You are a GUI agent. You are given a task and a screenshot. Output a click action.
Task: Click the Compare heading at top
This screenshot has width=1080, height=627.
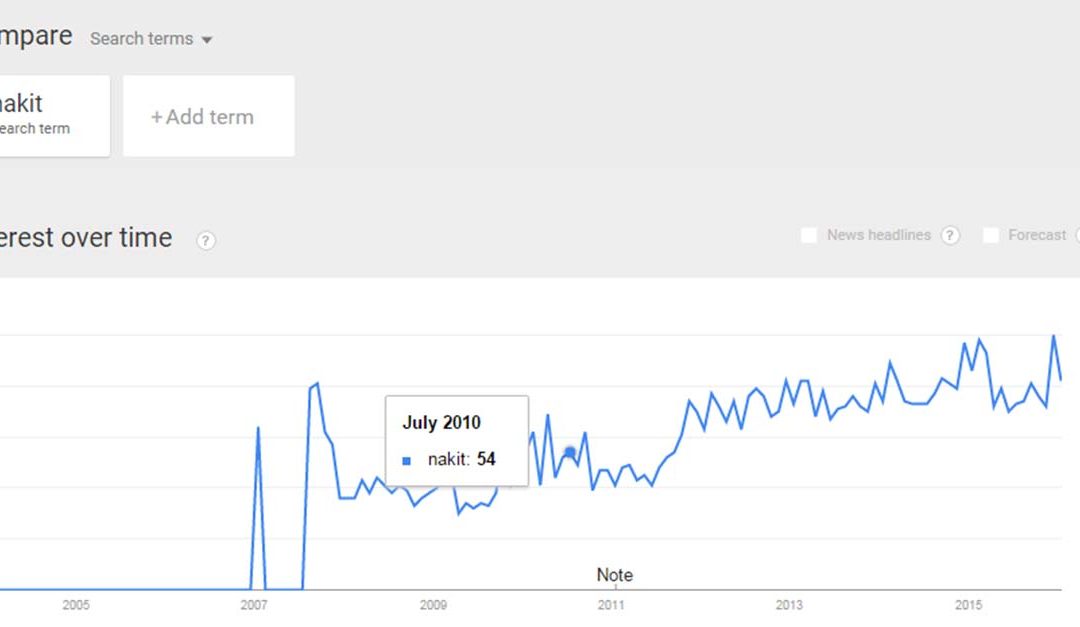[x=36, y=36]
